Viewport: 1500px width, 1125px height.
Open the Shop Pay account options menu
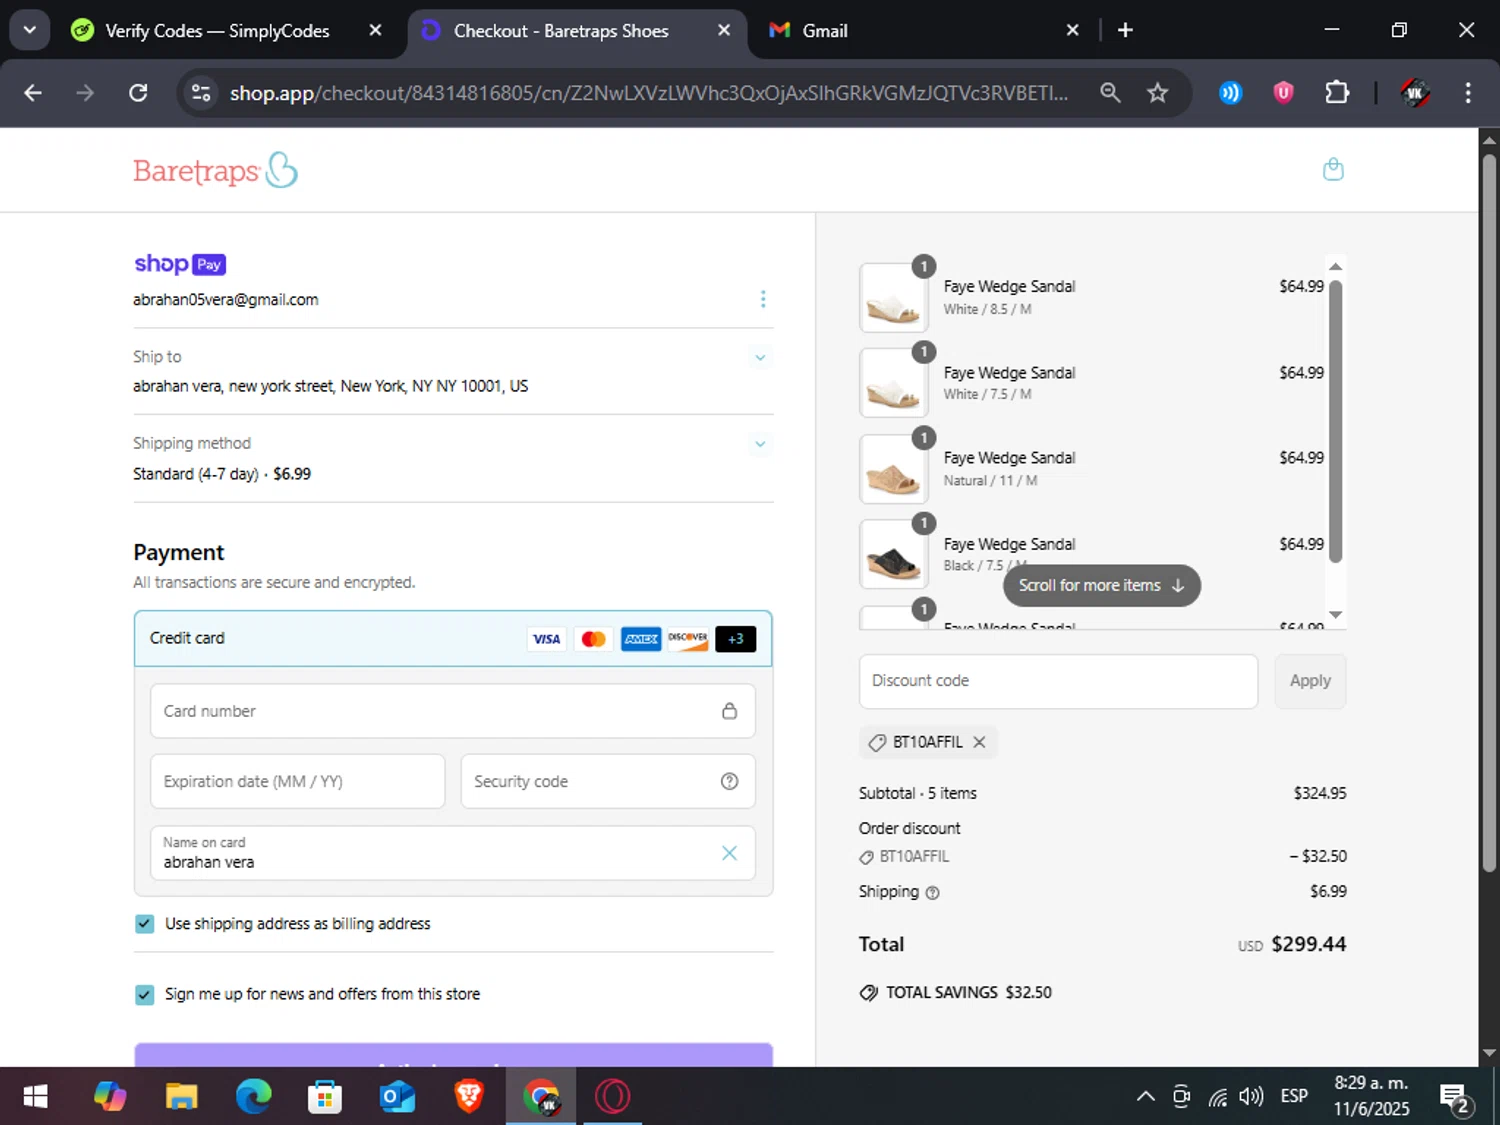763,299
